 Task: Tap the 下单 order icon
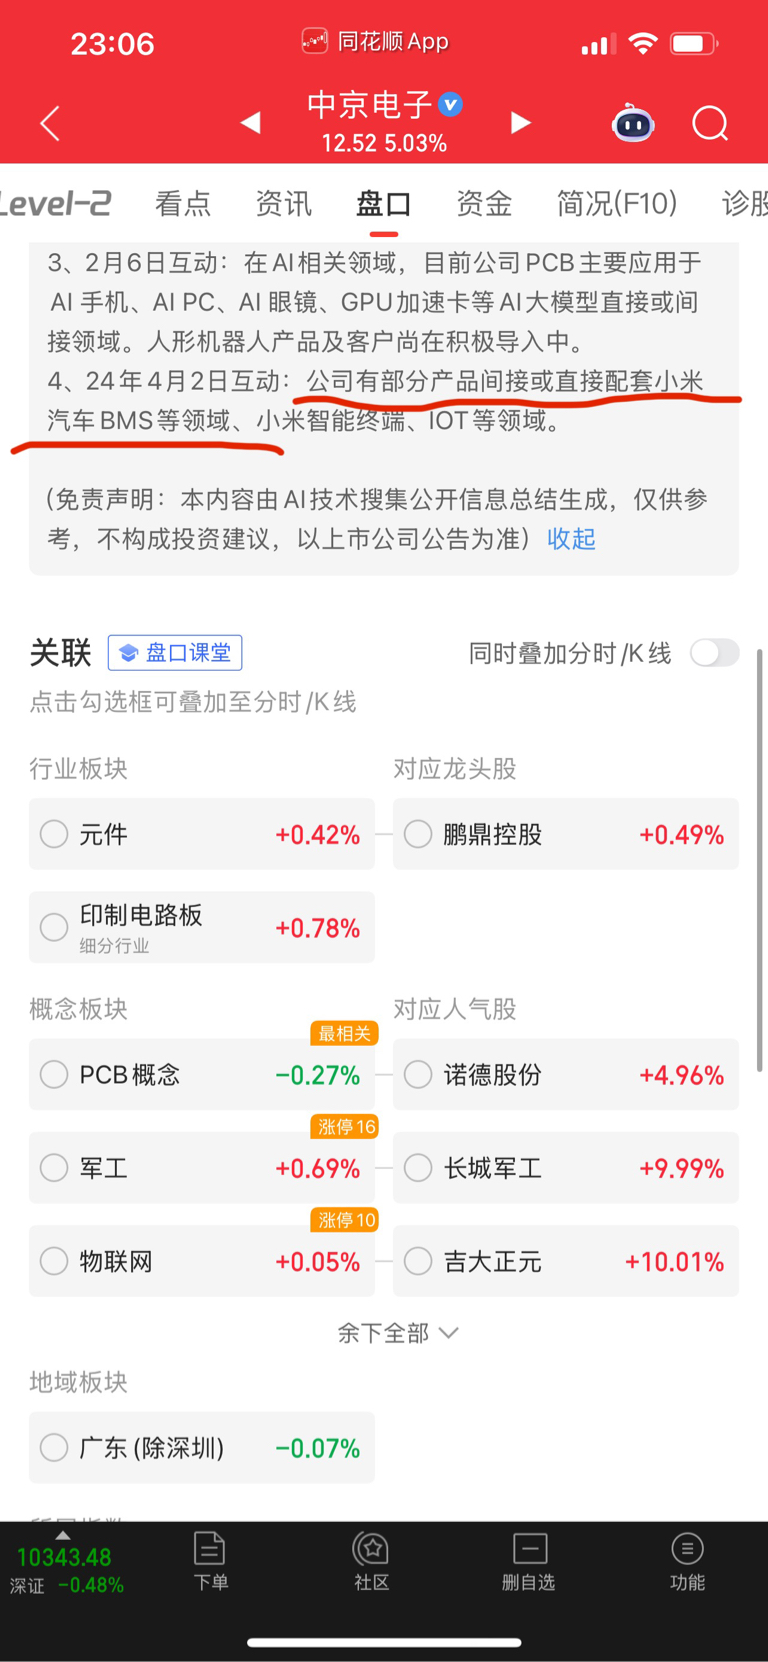(x=210, y=1561)
